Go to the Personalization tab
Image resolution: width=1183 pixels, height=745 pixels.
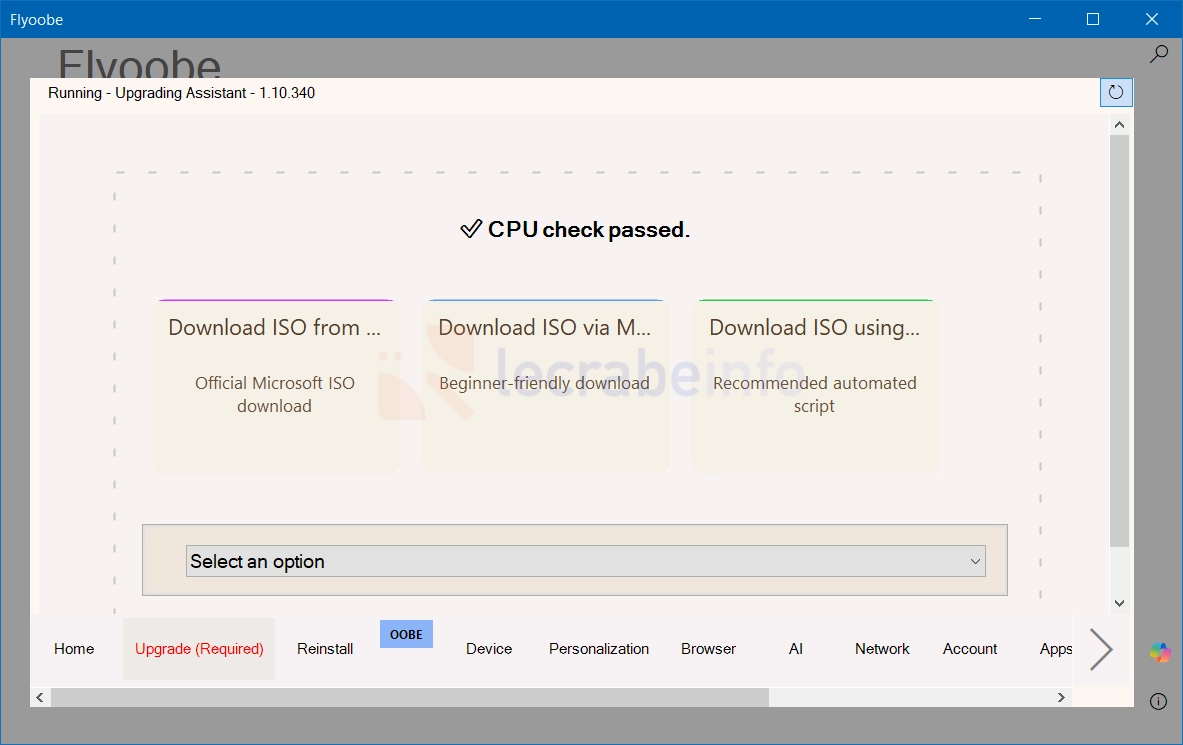point(599,649)
